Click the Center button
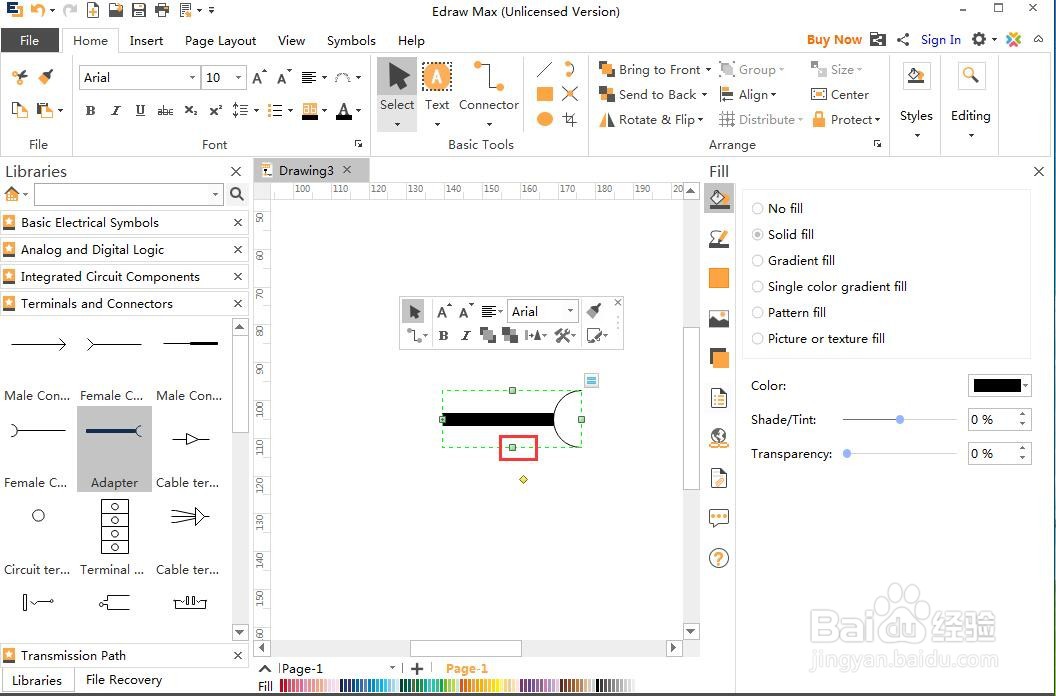 click(x=840, y=95)
